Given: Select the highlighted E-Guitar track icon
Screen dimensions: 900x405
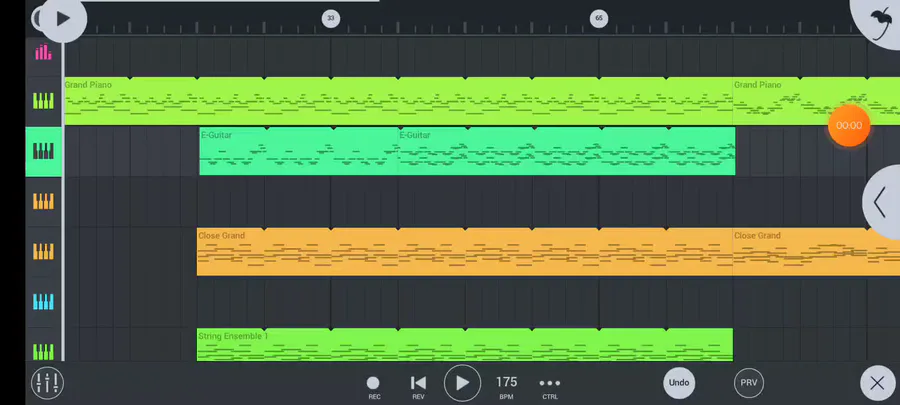Looking at the screenshot, I should 44,151.
